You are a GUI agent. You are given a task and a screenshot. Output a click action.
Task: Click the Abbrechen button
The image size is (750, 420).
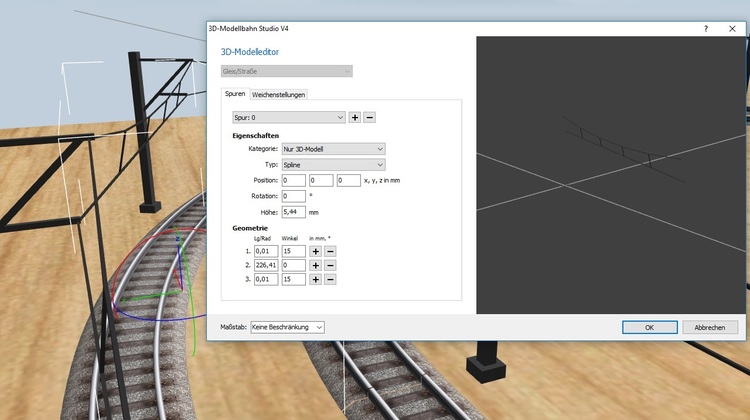(x=710, y=327)
